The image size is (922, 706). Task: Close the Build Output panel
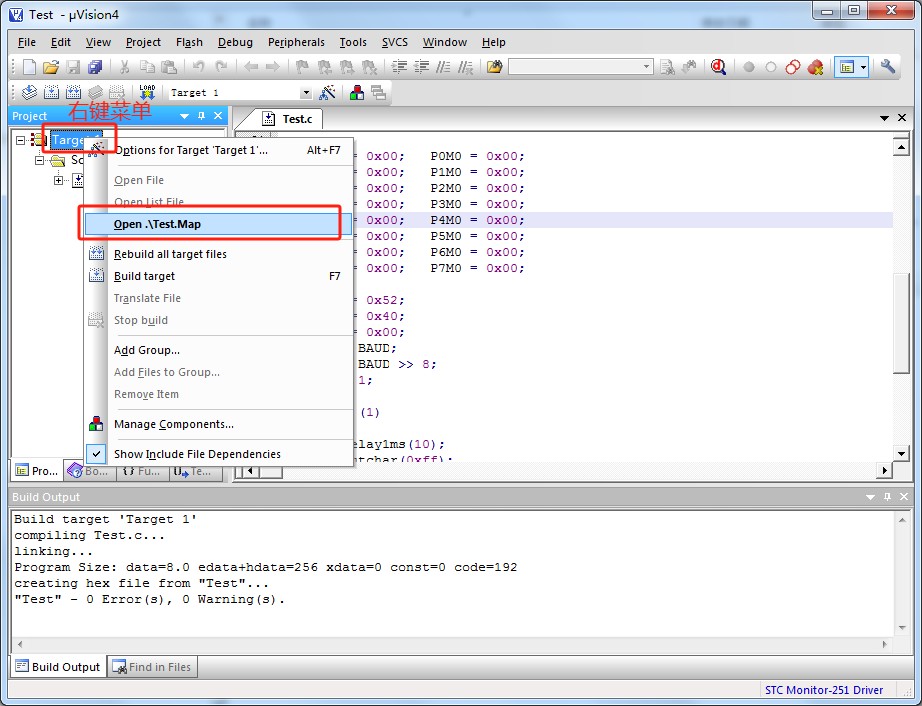(904, 497)
